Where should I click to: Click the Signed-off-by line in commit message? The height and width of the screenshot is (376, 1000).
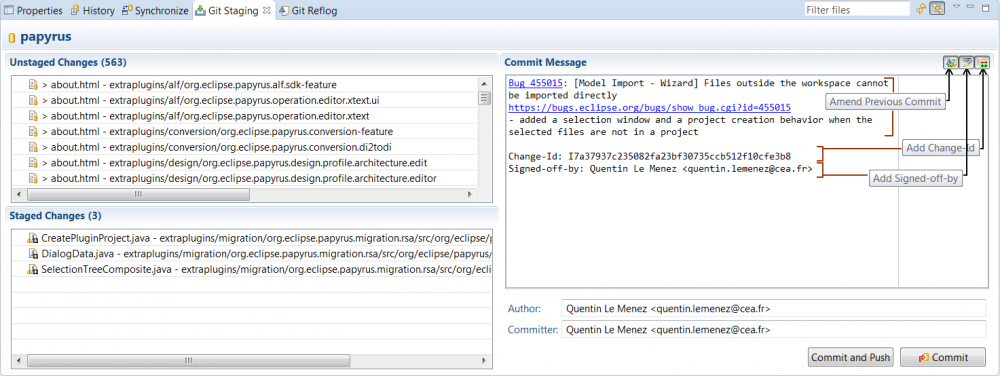(x=660, y=169)
